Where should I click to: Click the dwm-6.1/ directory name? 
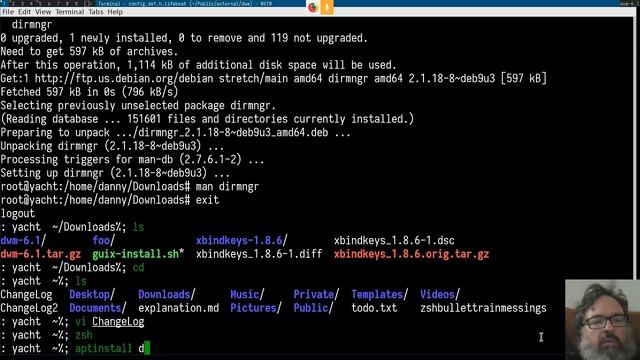coord(23,240)
